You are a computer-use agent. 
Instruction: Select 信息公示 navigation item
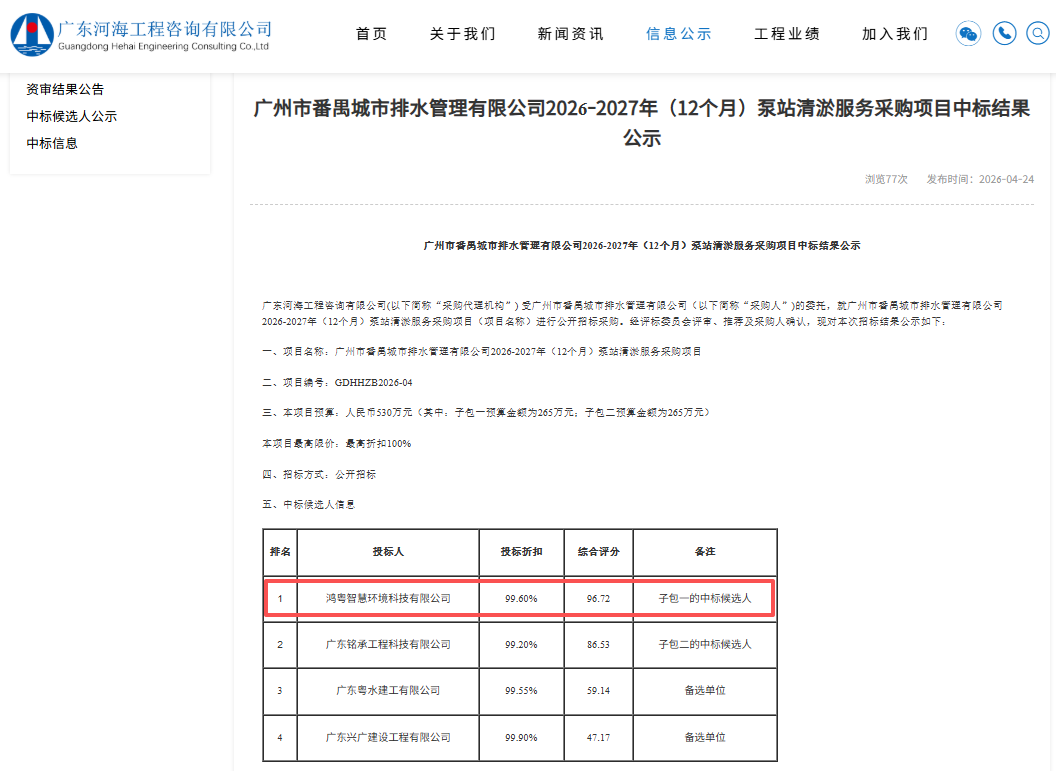(678, 34)
